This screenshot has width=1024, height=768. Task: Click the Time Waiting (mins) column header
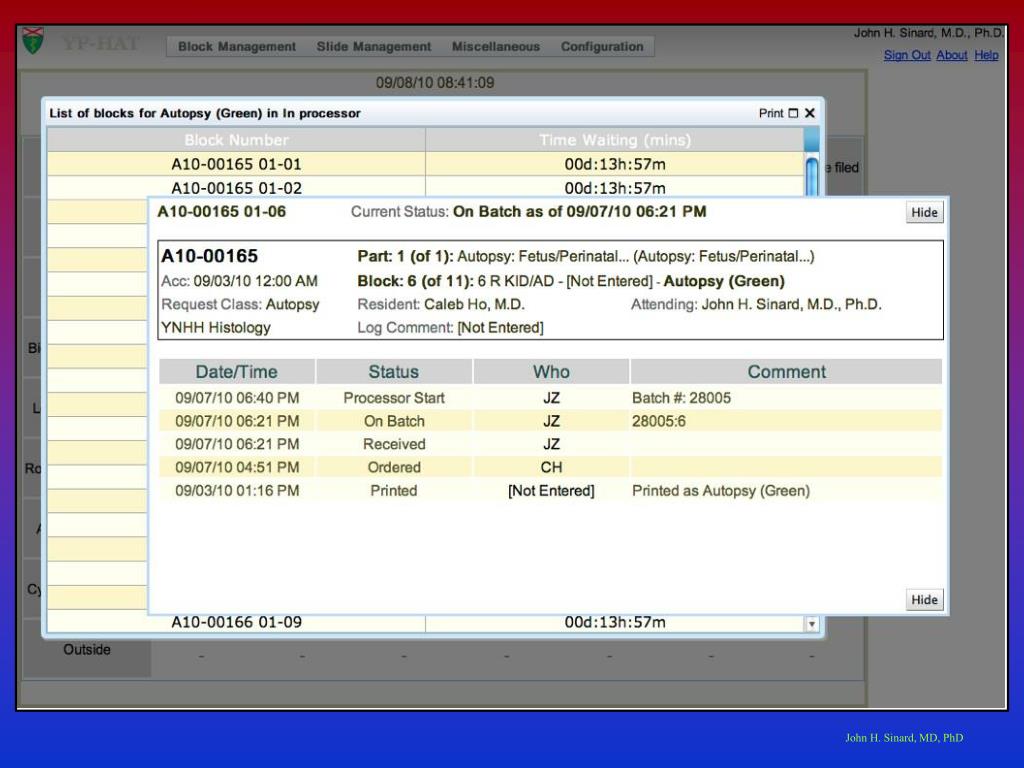tap(615, 140)
